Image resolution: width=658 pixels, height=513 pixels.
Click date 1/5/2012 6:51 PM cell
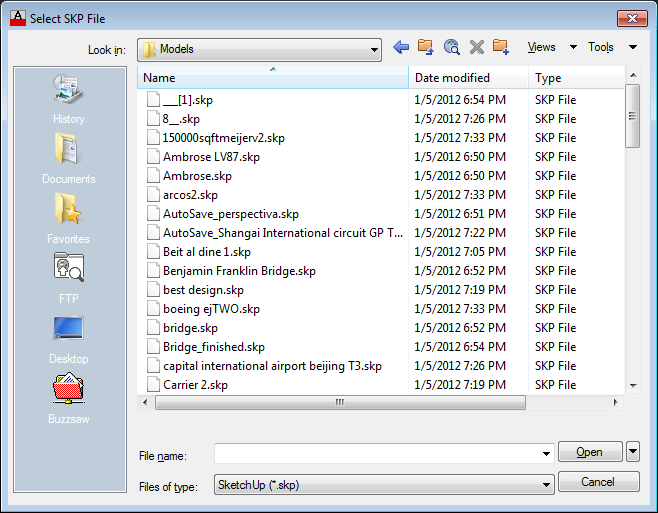(460, 214)
